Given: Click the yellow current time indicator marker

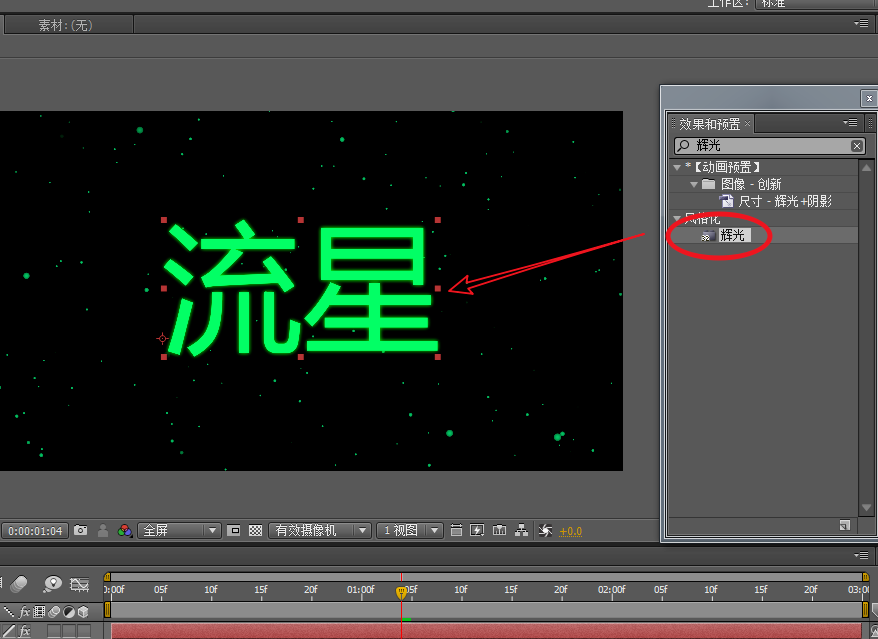Looking at the screenshot, I should 401,593.
